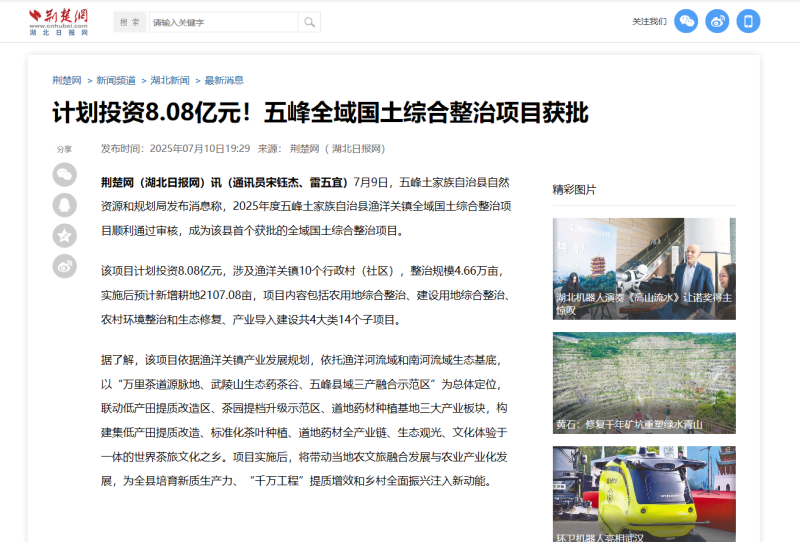Open the 湖北机器人演奏 photo thumbnail

click(x=644, y=268)
